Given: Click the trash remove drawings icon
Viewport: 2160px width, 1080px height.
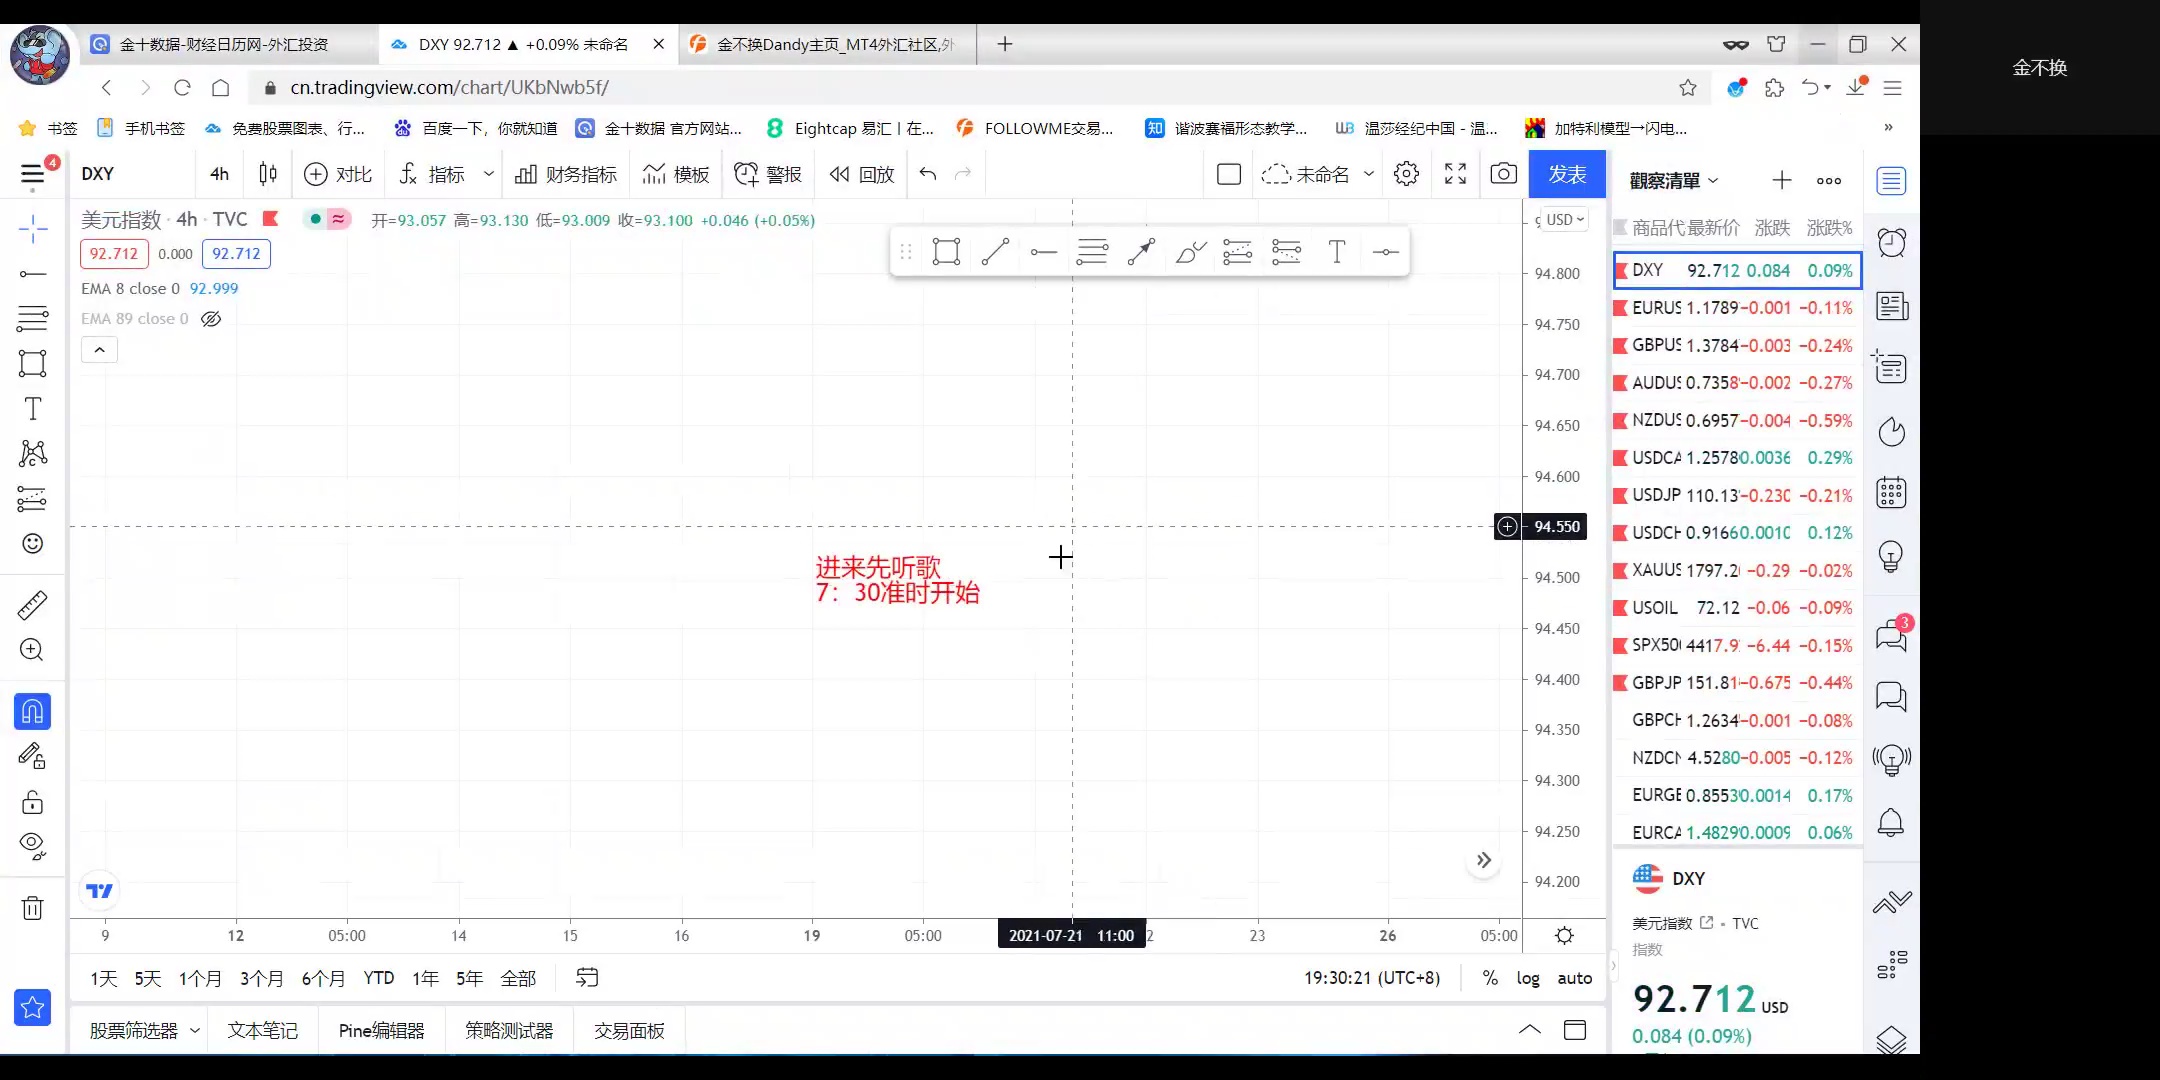Looking at the screenshot, I should pyautogui.click(x=32, y=908).
